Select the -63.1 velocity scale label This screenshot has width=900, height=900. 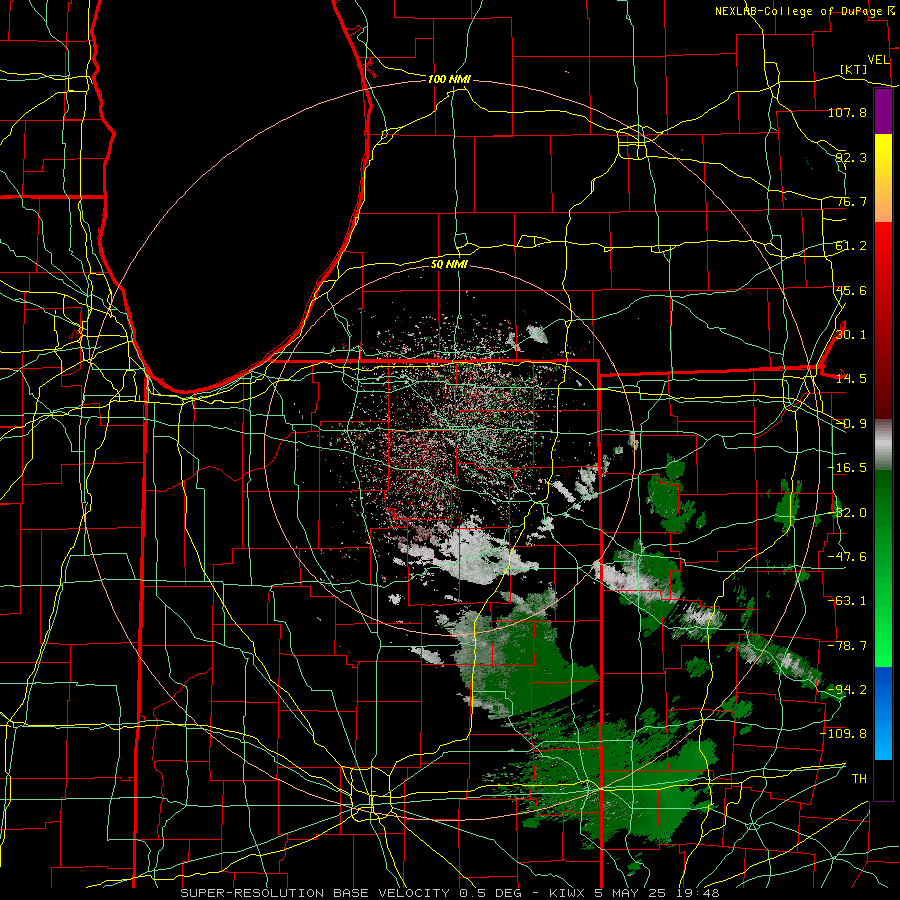(x=847, y=601)
